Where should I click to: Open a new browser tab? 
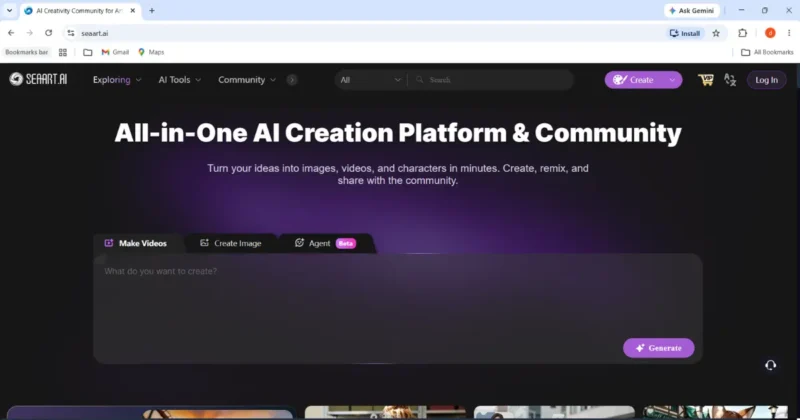[152, 10]
